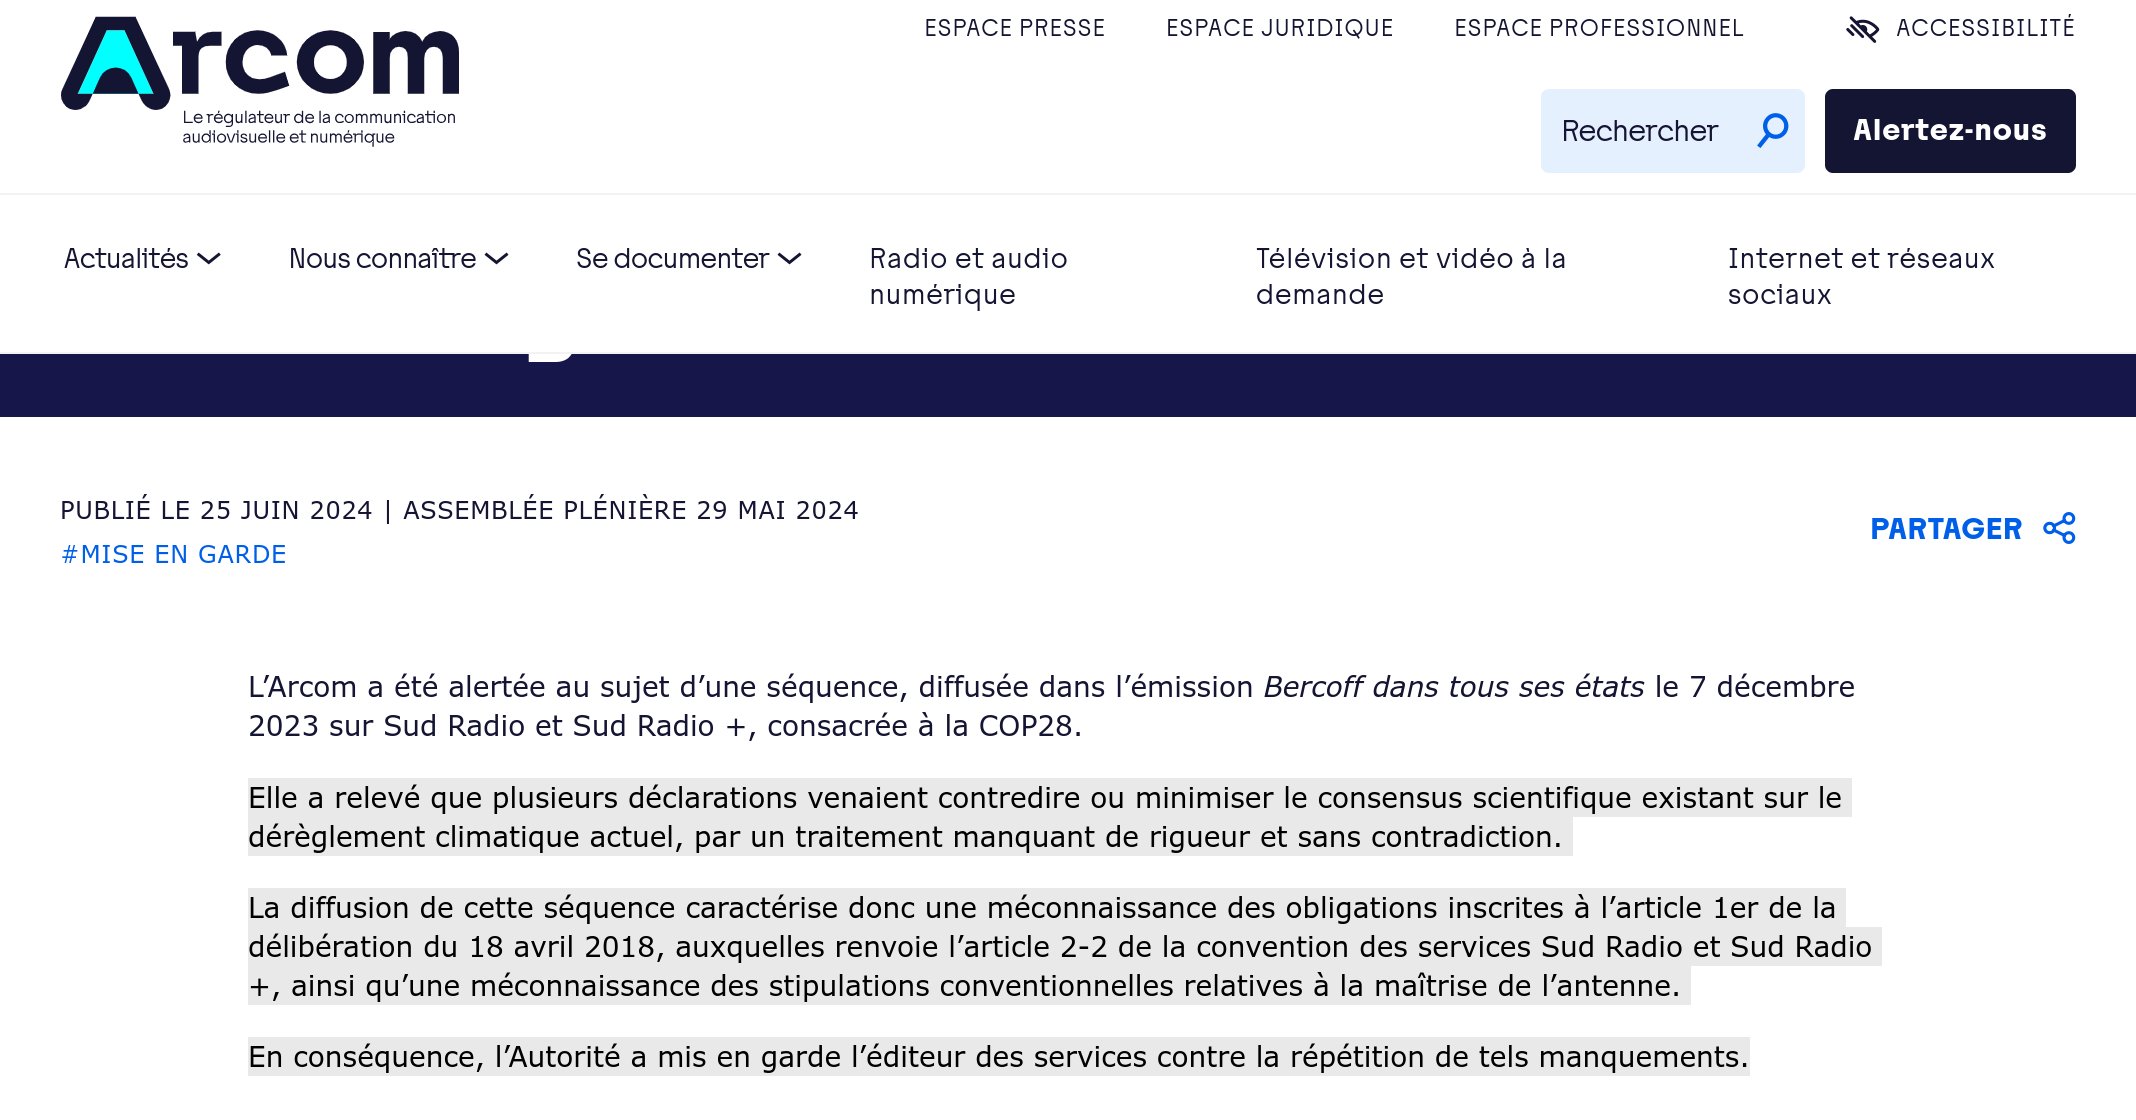Open the Espace Juridique link
Viewport: 2136px width, 1120px height.
1279,28
